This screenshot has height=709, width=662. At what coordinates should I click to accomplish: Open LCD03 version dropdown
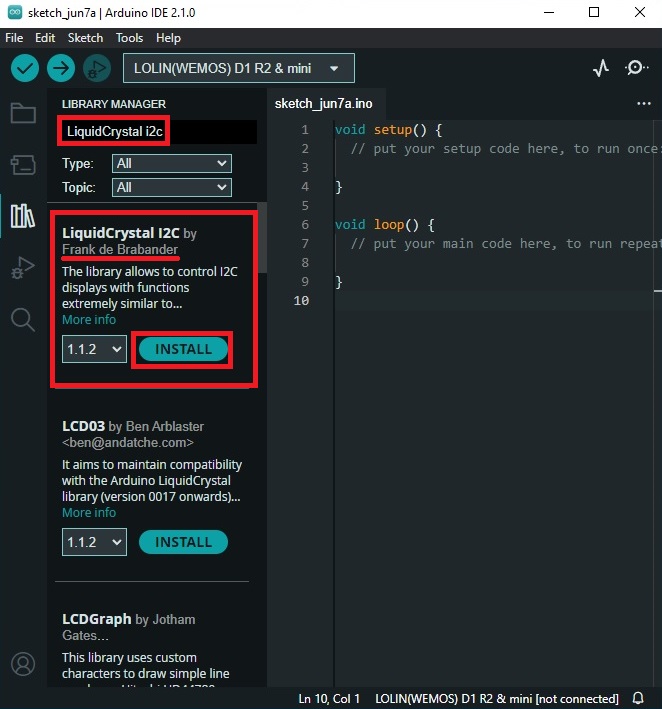click(94, 542)
